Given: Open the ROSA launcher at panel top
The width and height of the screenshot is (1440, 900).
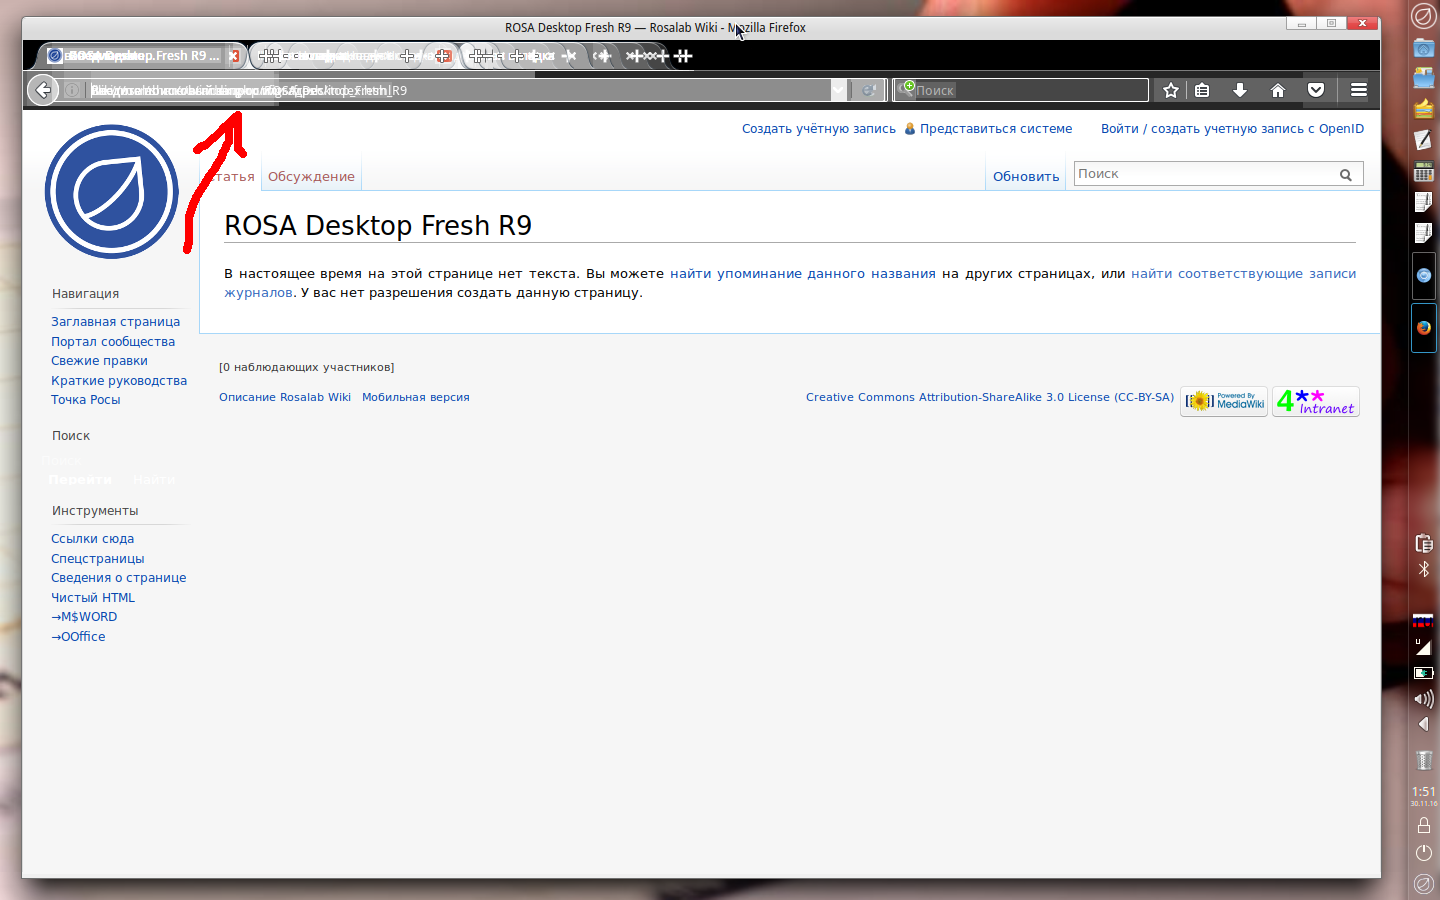Looking at the screenshot, I should pos(1423,16).
